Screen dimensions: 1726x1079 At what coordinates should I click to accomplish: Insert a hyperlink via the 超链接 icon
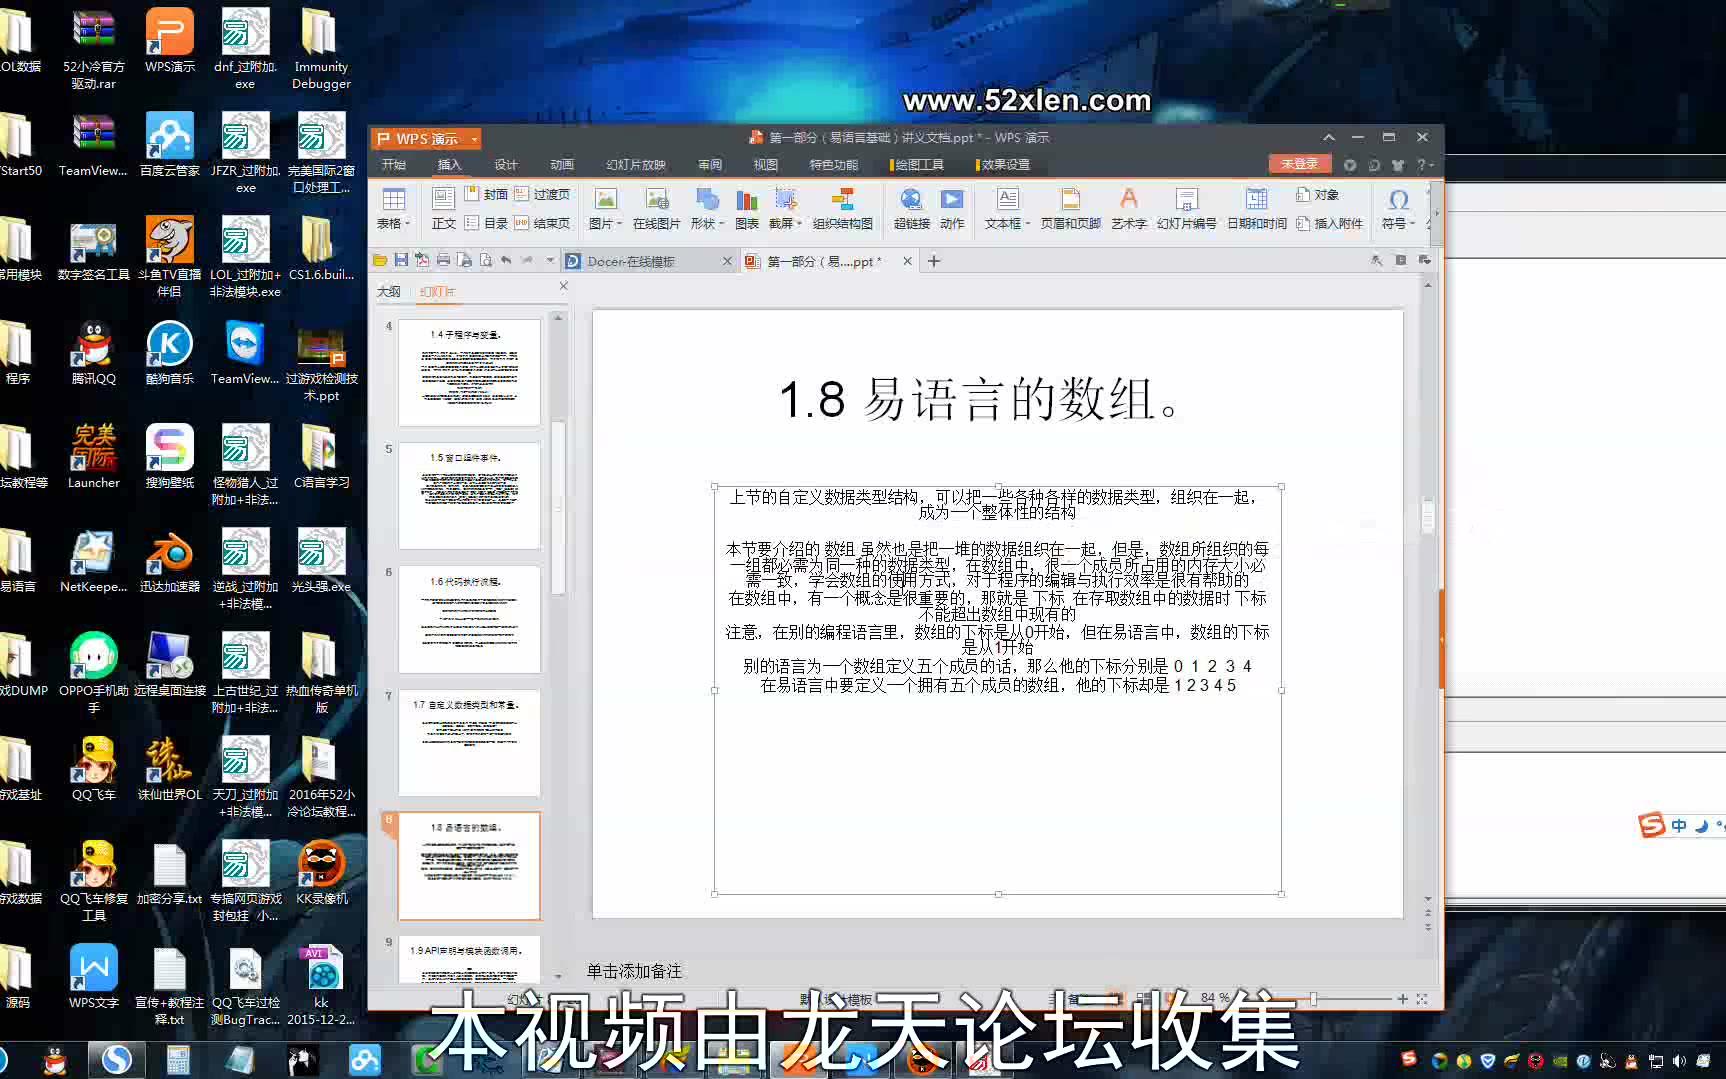(x=911, y=207)
